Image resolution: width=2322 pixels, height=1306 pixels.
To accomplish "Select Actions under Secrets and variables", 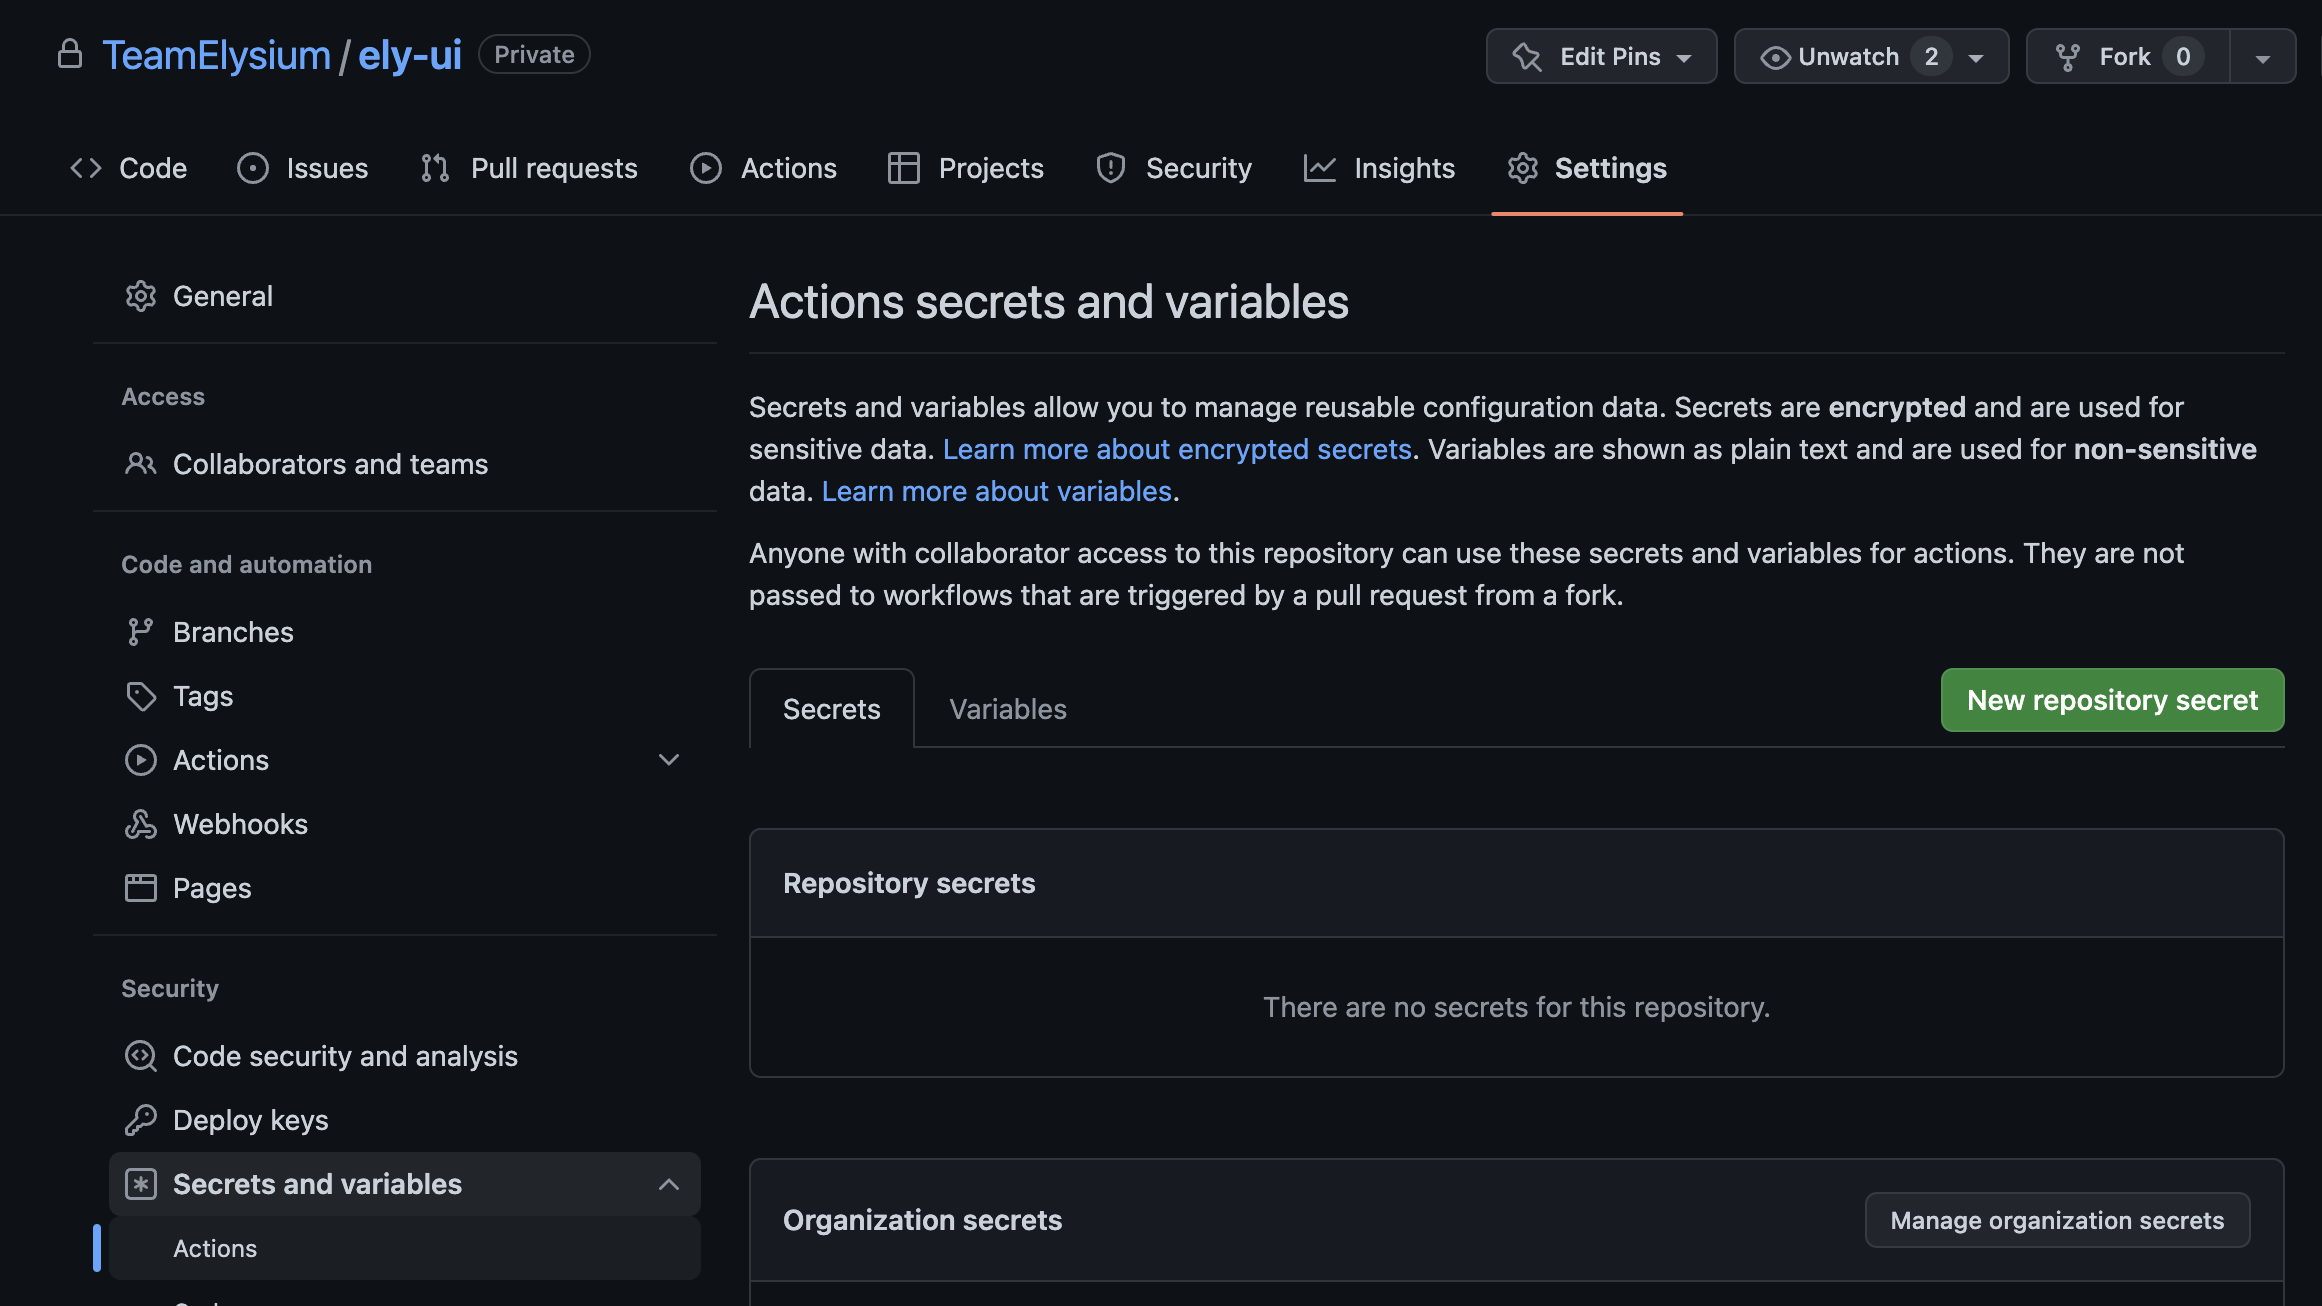I will [405, 1248].
